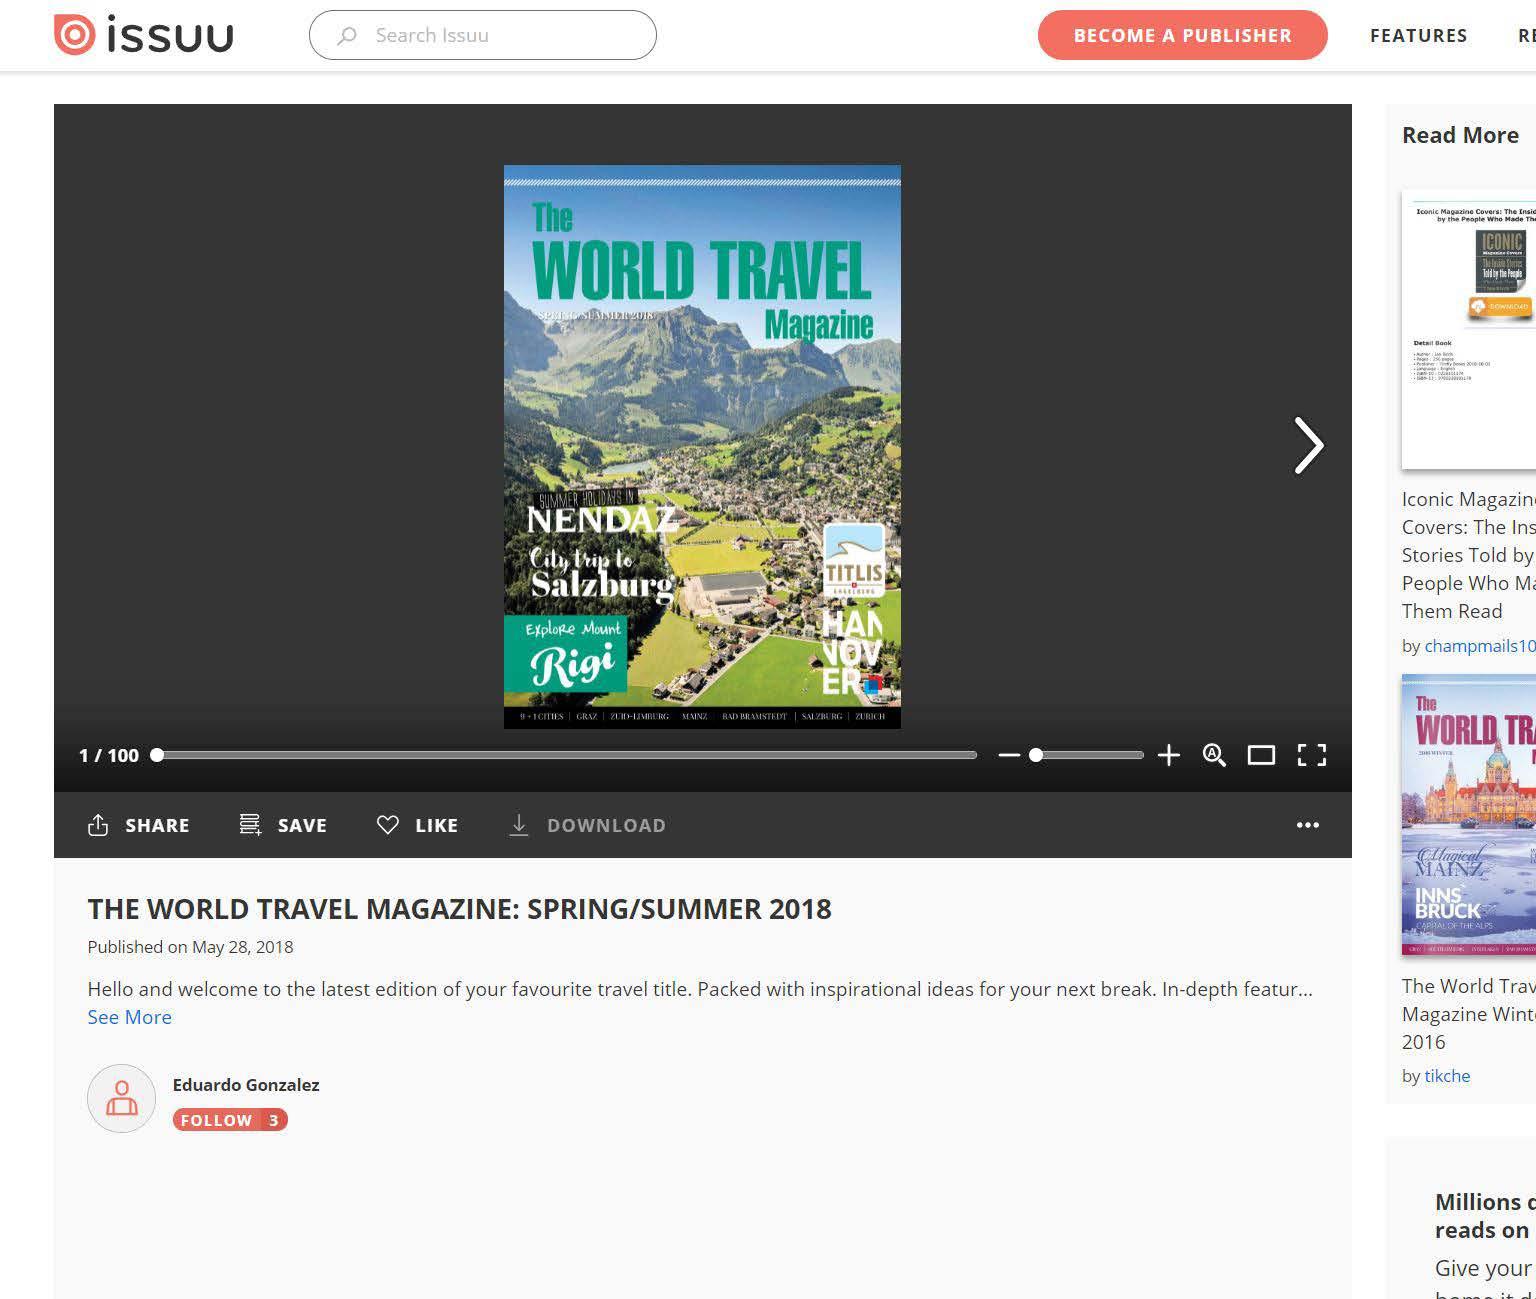
Task: Open the more options ellipsis menu
Action: coord(1308,825)
